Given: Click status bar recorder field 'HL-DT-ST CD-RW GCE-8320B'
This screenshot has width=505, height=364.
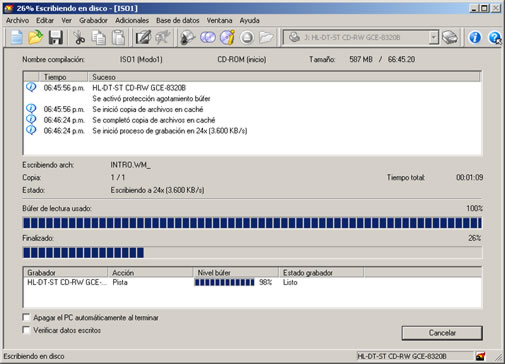Looking at the screenshot, I should coord(415,356).
